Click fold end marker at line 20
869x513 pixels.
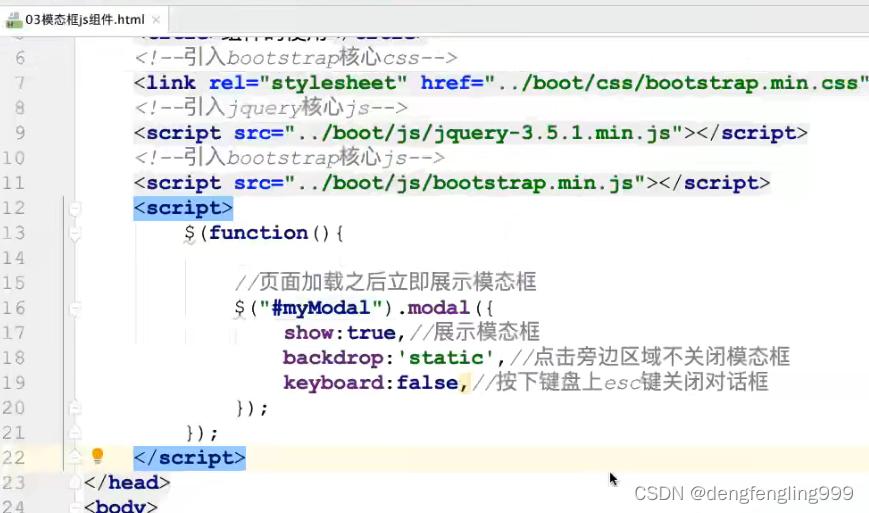click(x=75, y=408)
